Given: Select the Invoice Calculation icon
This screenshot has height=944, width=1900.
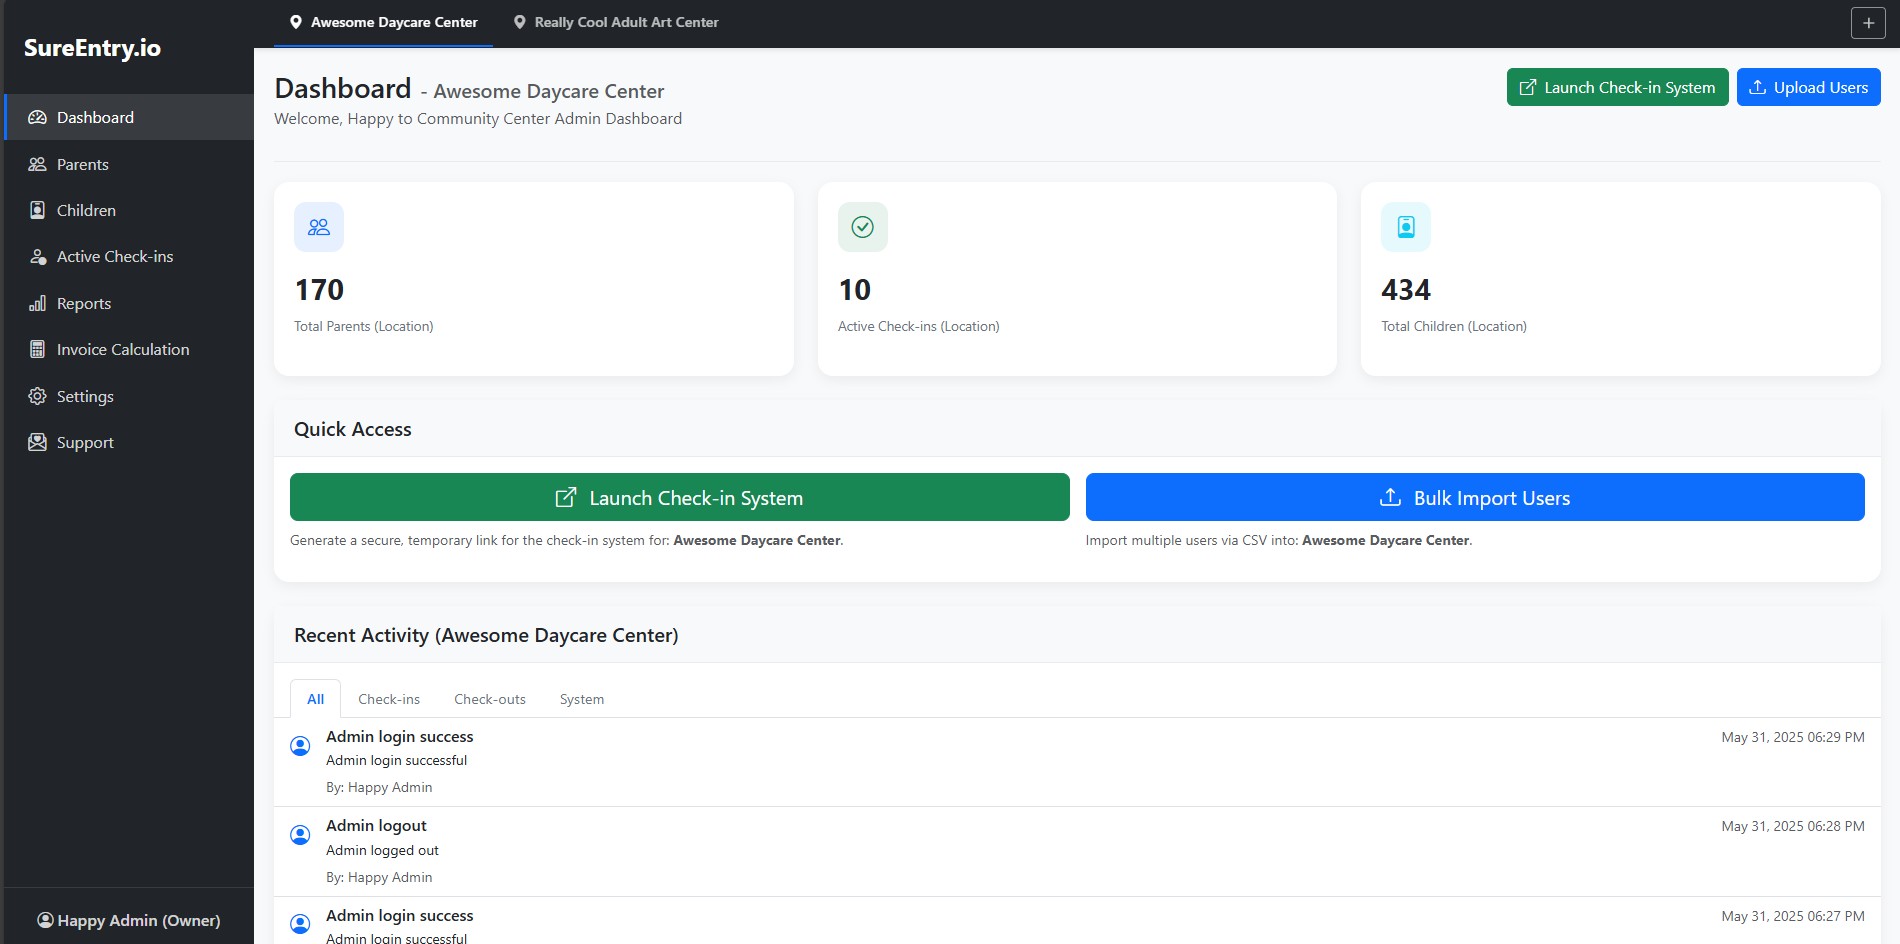Looking at the screenshot, I should coord(36,349).
